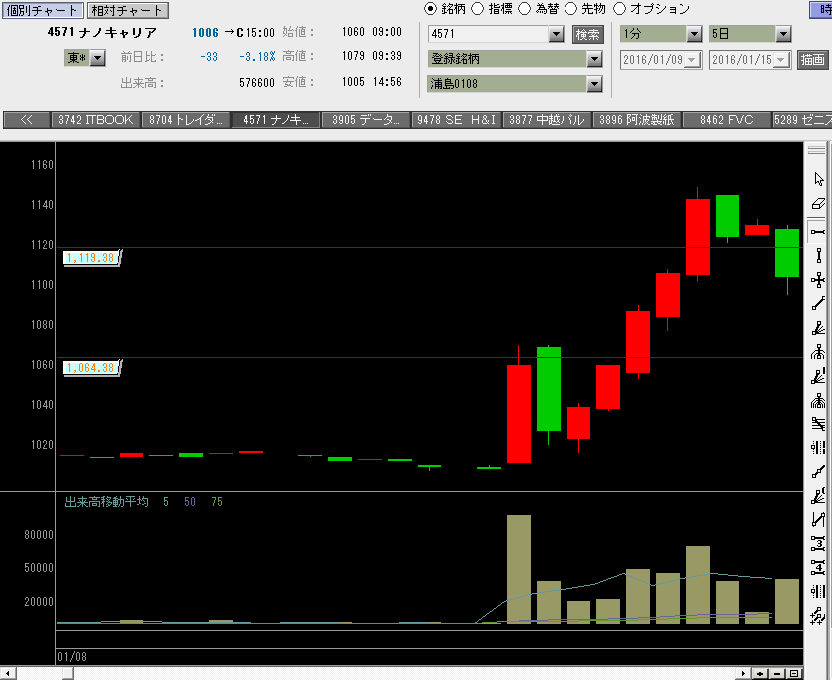Image resolution: width=832 pixels, height=680 pixels.
Task: Switch to the 相対チャート tab
Action: (x=126, y=10)
